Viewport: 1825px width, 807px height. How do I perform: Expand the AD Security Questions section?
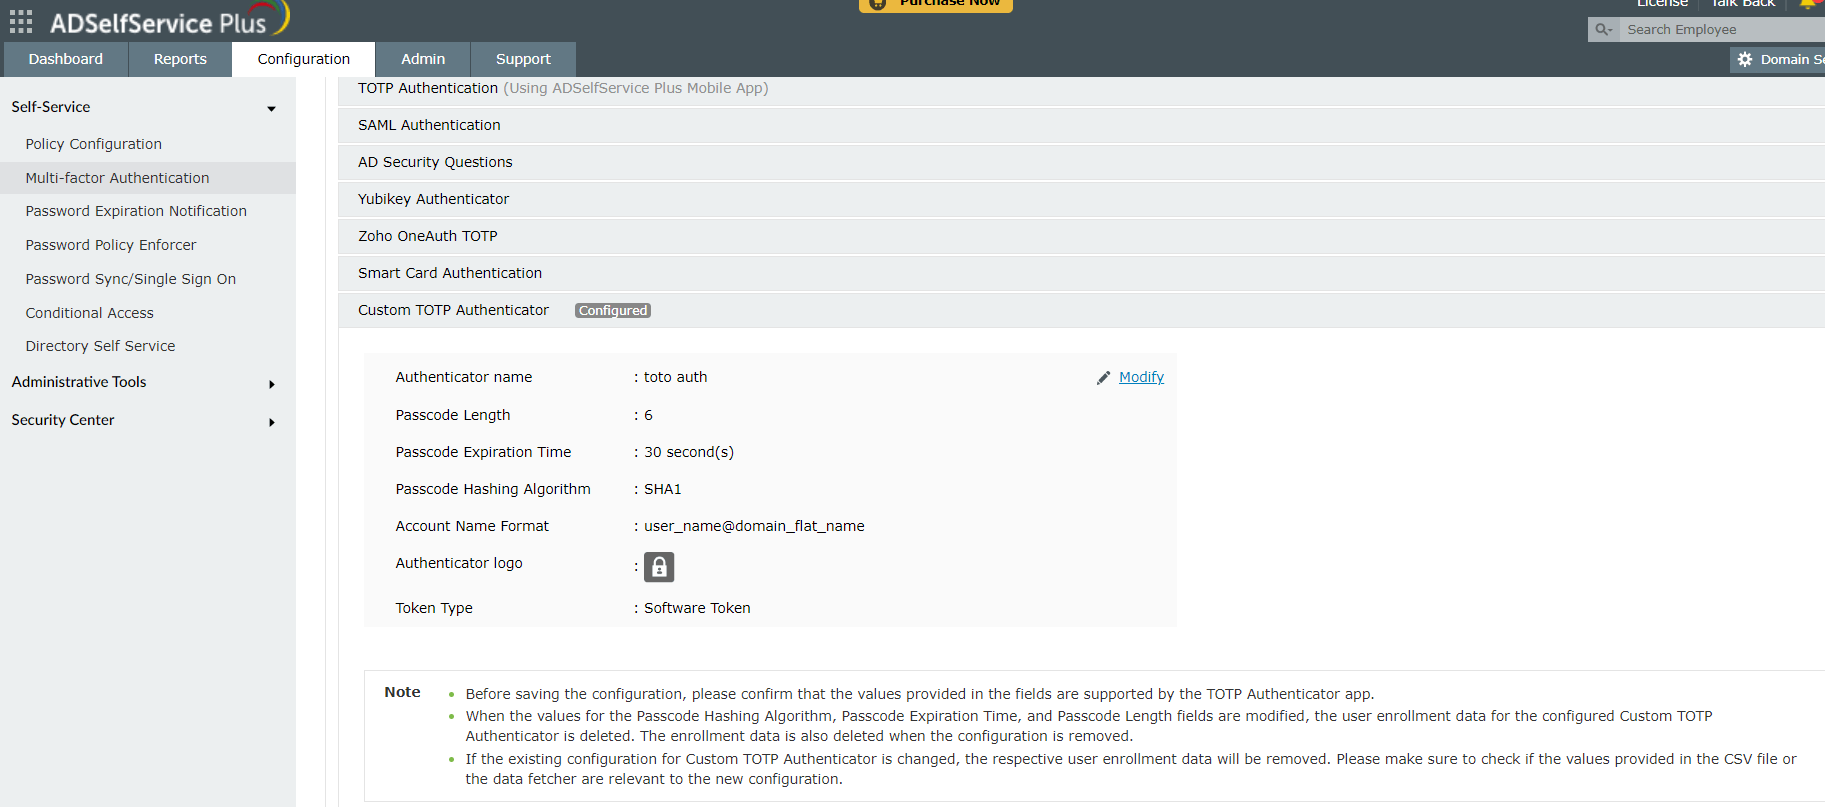tap(1081, 162)
